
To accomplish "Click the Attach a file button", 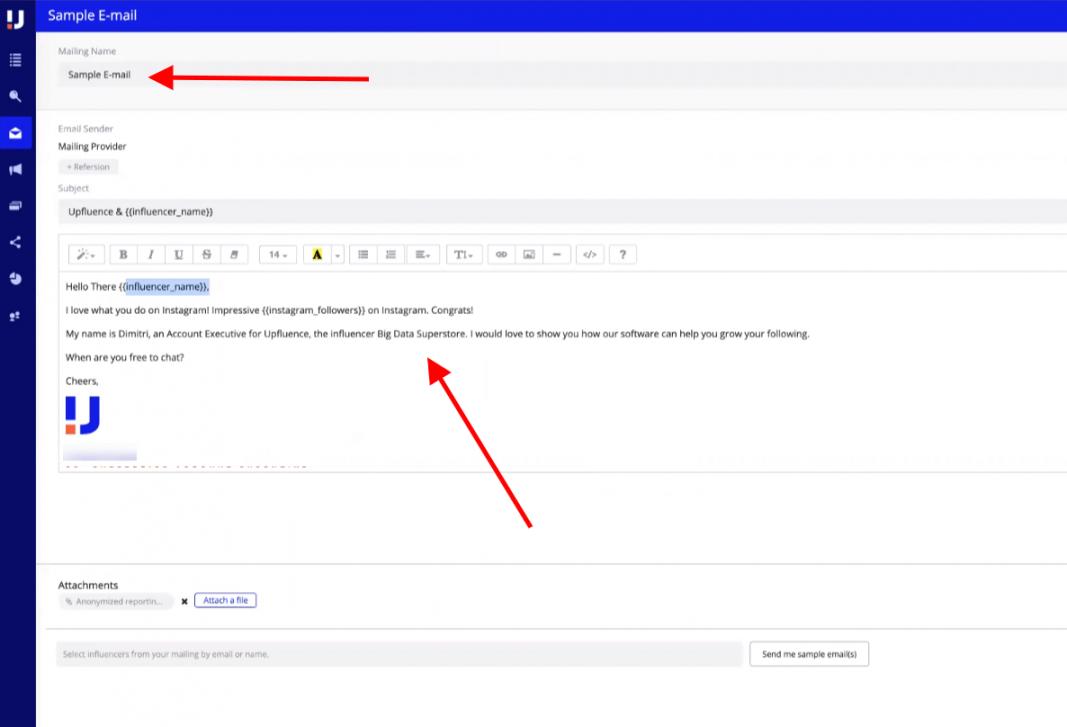I will (225, 600).
